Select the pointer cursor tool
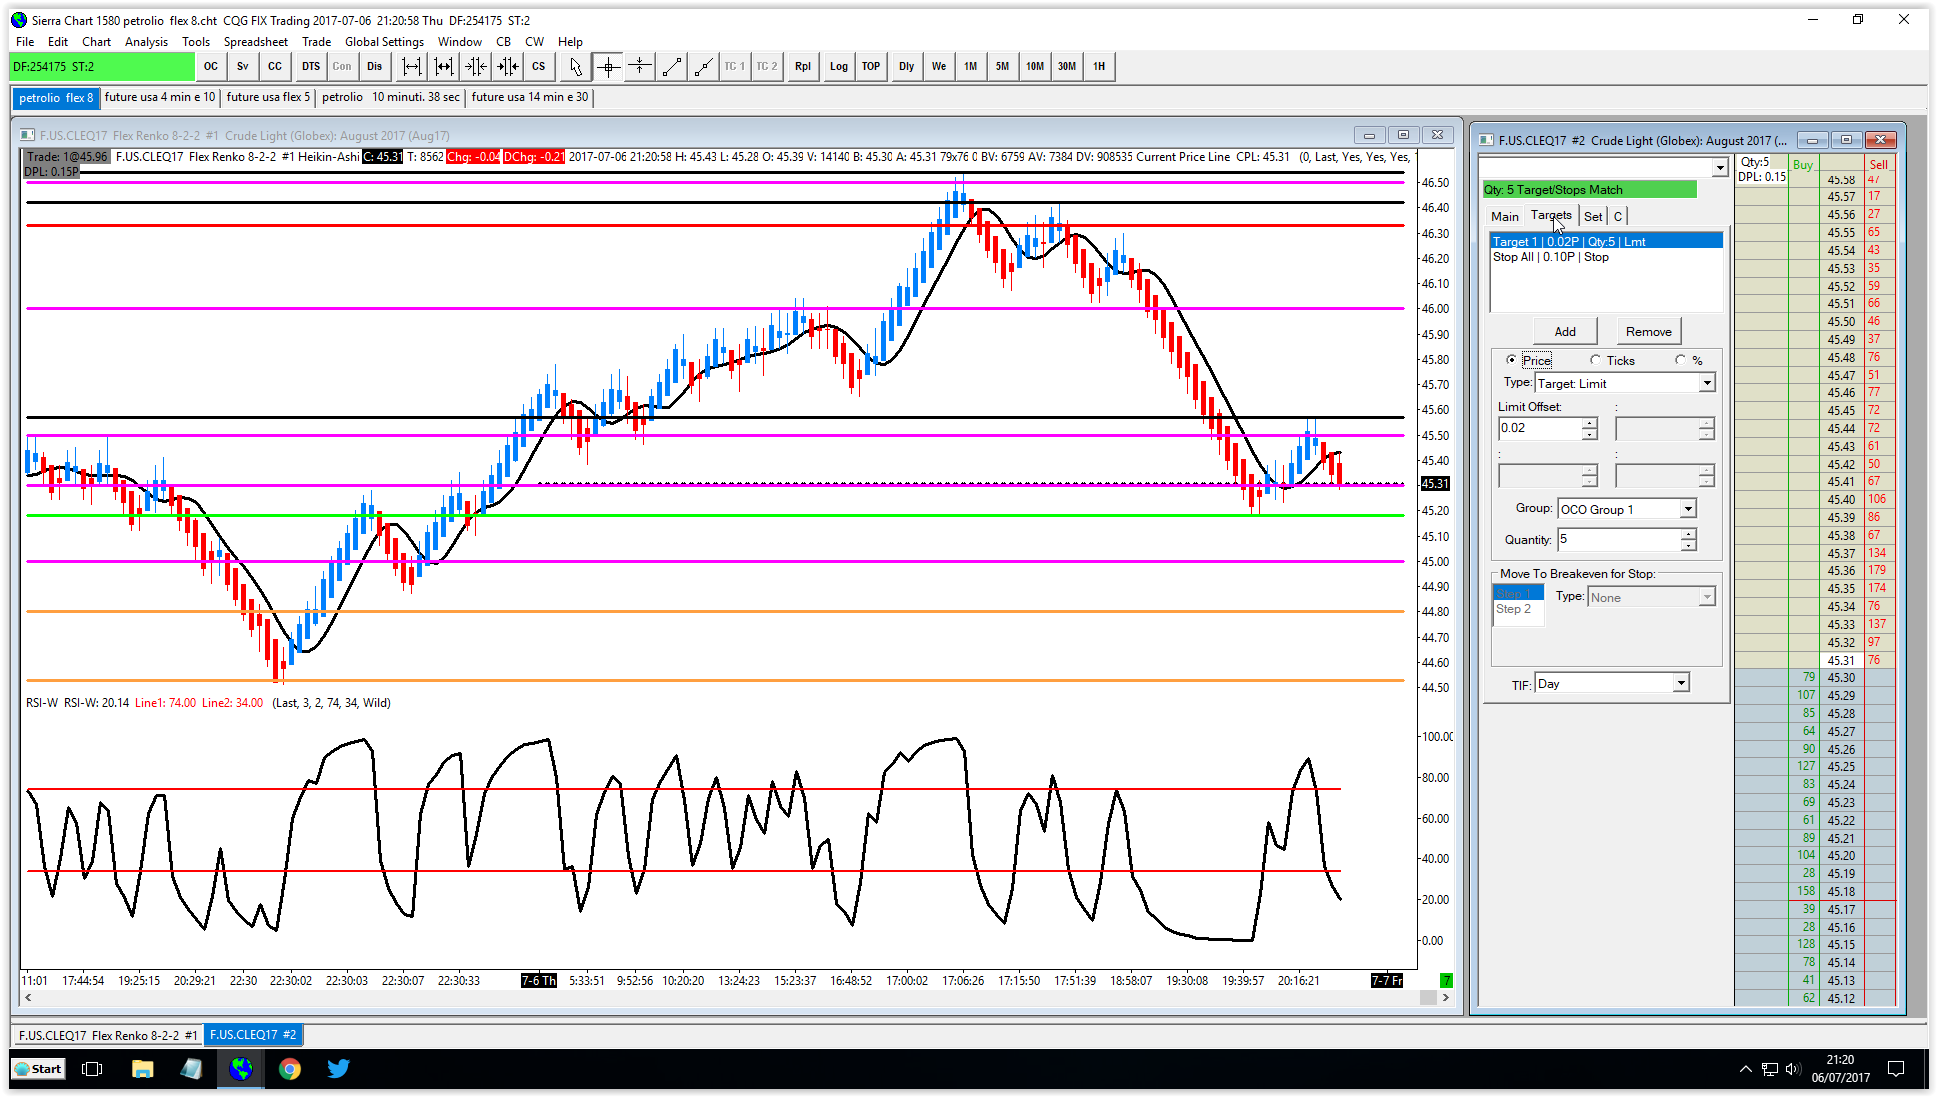This screenshot has width=1937, height=1097. coord(575,67)
